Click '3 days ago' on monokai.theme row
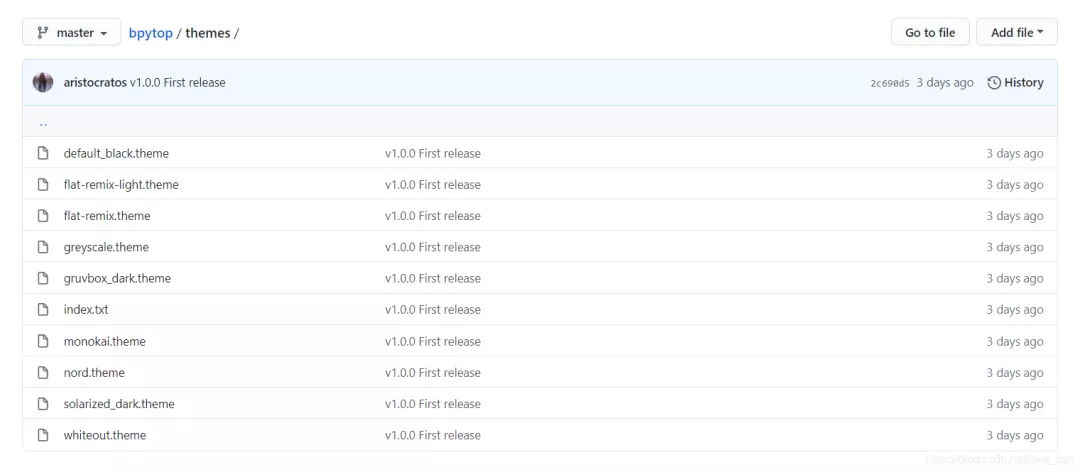The width and height of the screenshot is (1080, 472). coord(1015,342)
